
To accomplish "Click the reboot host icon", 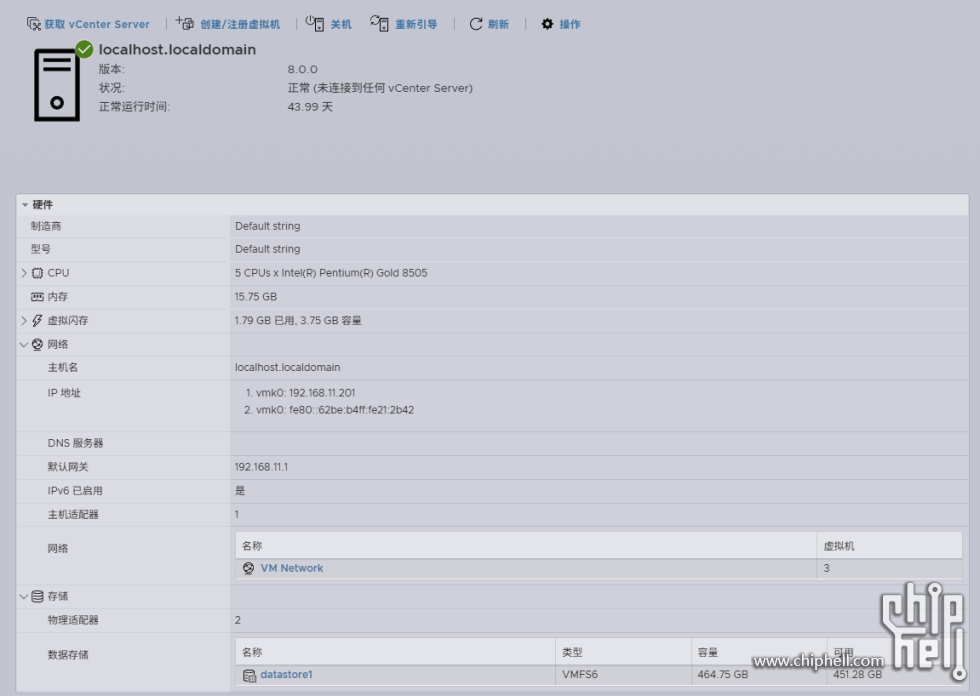I will [379, 23].
